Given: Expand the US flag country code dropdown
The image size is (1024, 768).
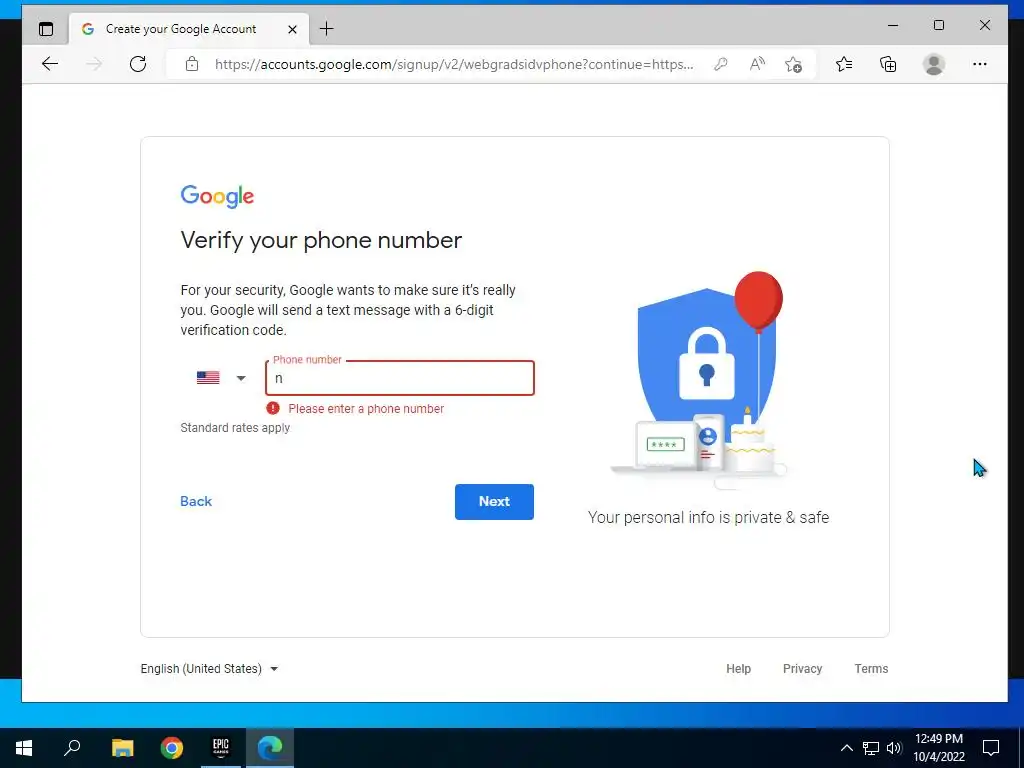Looking at the screenshot, I should (221, 377).
